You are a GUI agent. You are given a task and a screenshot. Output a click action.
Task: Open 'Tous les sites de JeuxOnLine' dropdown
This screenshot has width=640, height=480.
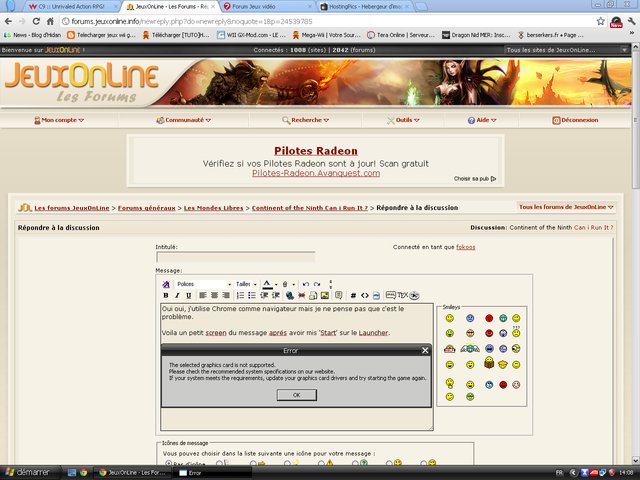click(567, 50)
